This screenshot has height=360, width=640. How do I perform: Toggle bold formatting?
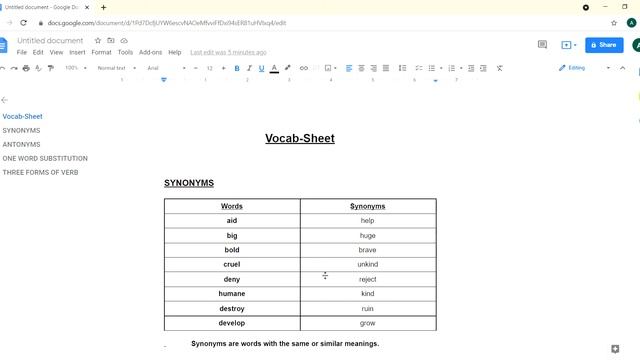point(237,68)
